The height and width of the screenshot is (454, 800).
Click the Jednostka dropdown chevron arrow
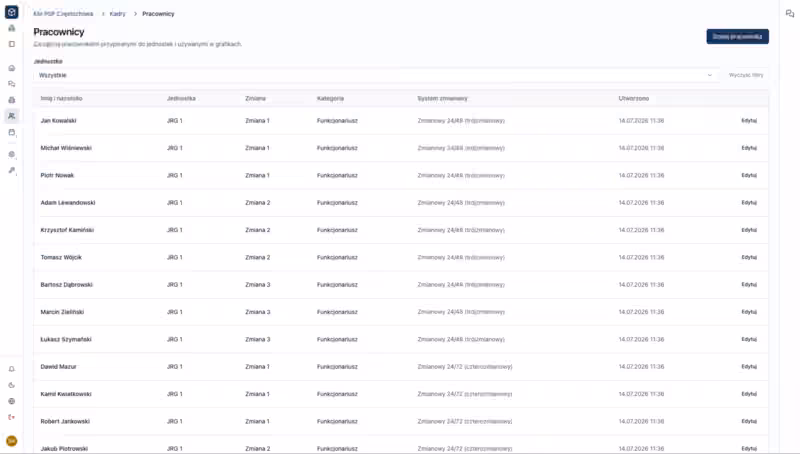pos(710,75)
